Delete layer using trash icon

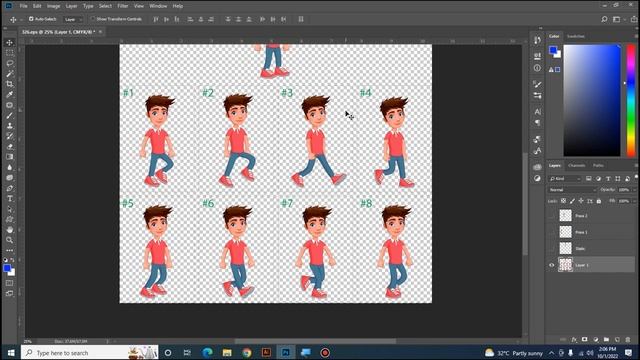point(628,340)
